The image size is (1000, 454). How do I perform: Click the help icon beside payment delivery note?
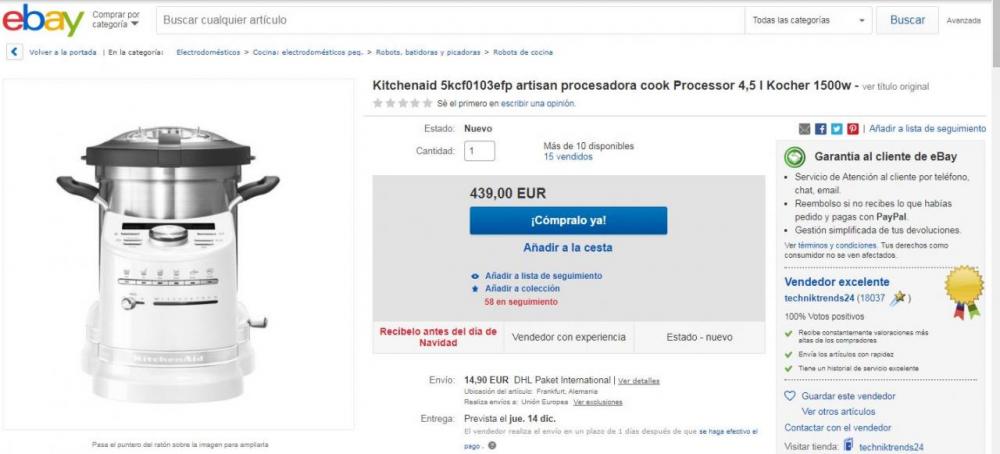click(x=492, y=446)
